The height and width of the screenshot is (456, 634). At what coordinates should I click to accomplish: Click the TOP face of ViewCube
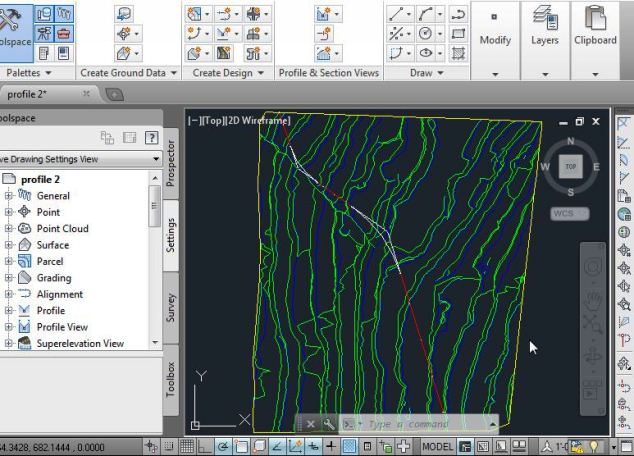coord(571,167)
